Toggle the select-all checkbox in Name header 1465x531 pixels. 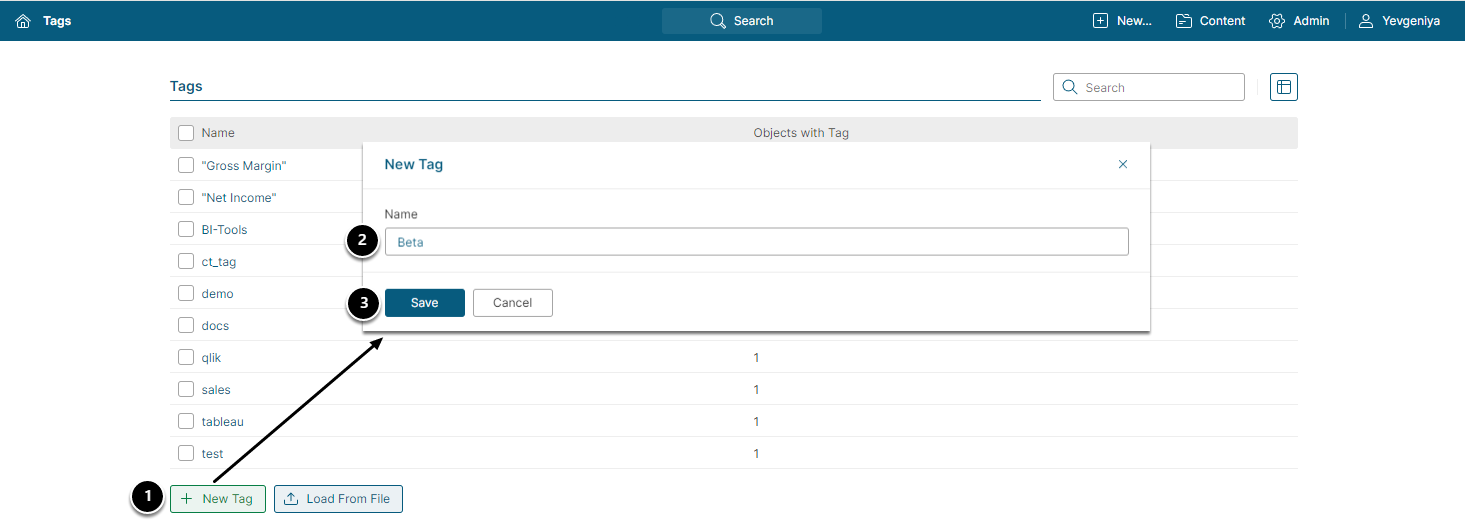pyautogui.click(x=186, y=133)
